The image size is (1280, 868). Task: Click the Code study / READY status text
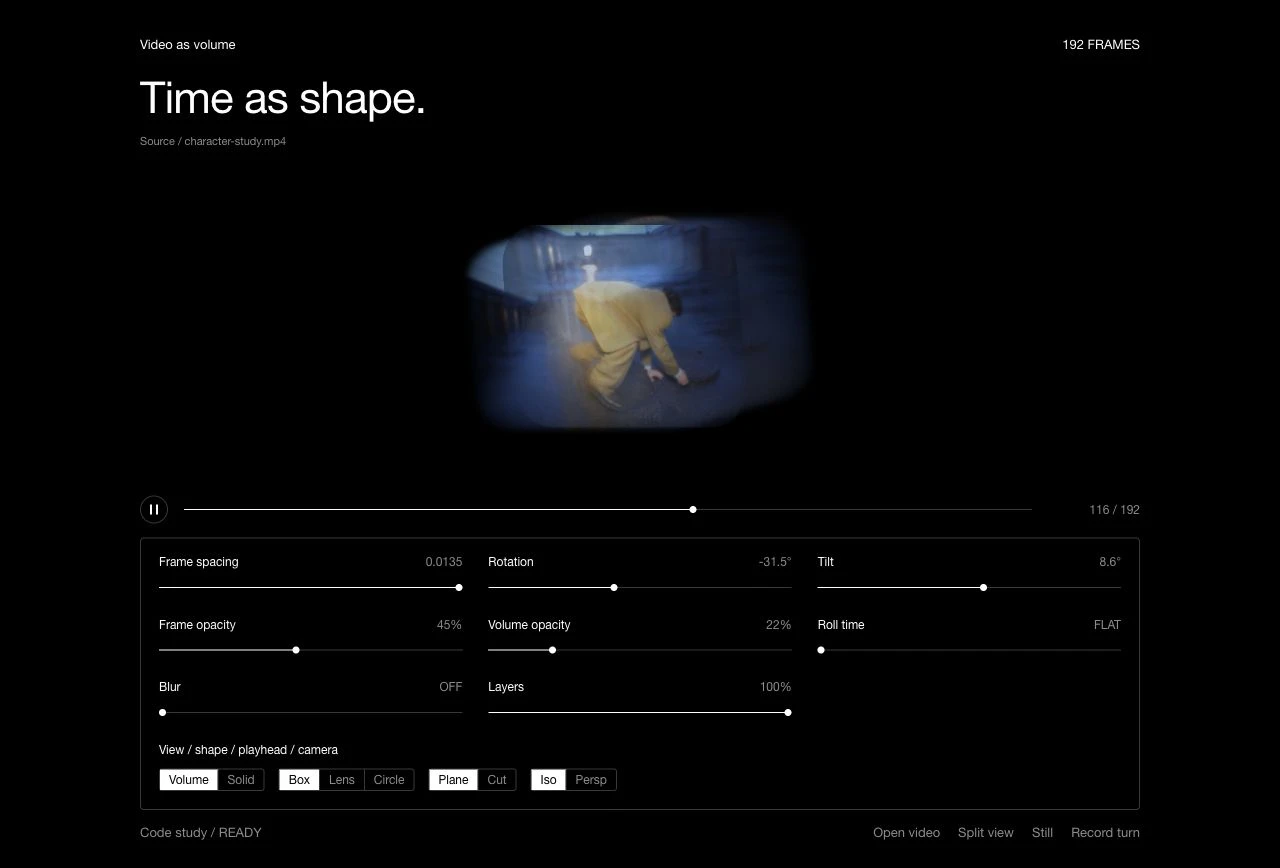201,833
